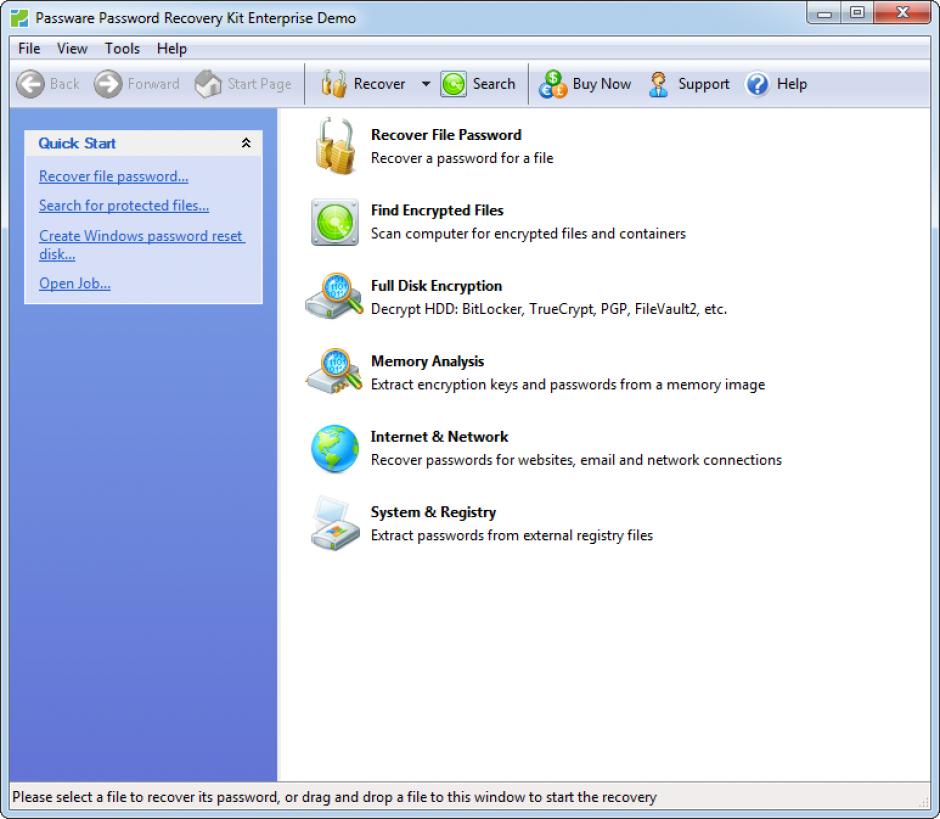
Task: Click the Recover File Password padlock icon
Action: click(335, 146)
